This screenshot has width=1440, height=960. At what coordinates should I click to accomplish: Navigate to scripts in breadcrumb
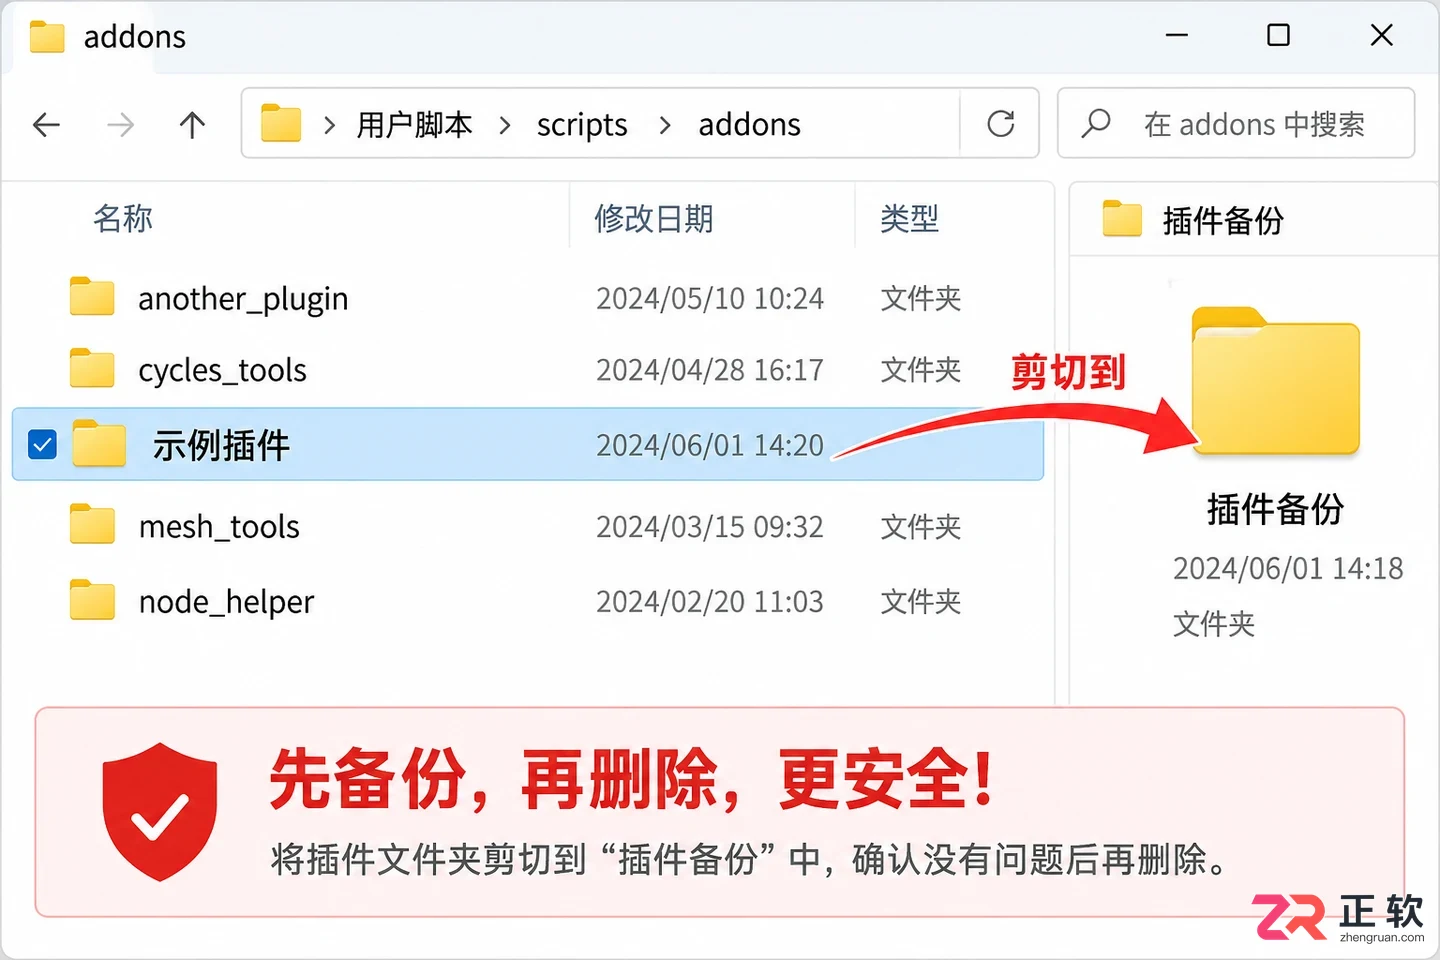point(582,125)
